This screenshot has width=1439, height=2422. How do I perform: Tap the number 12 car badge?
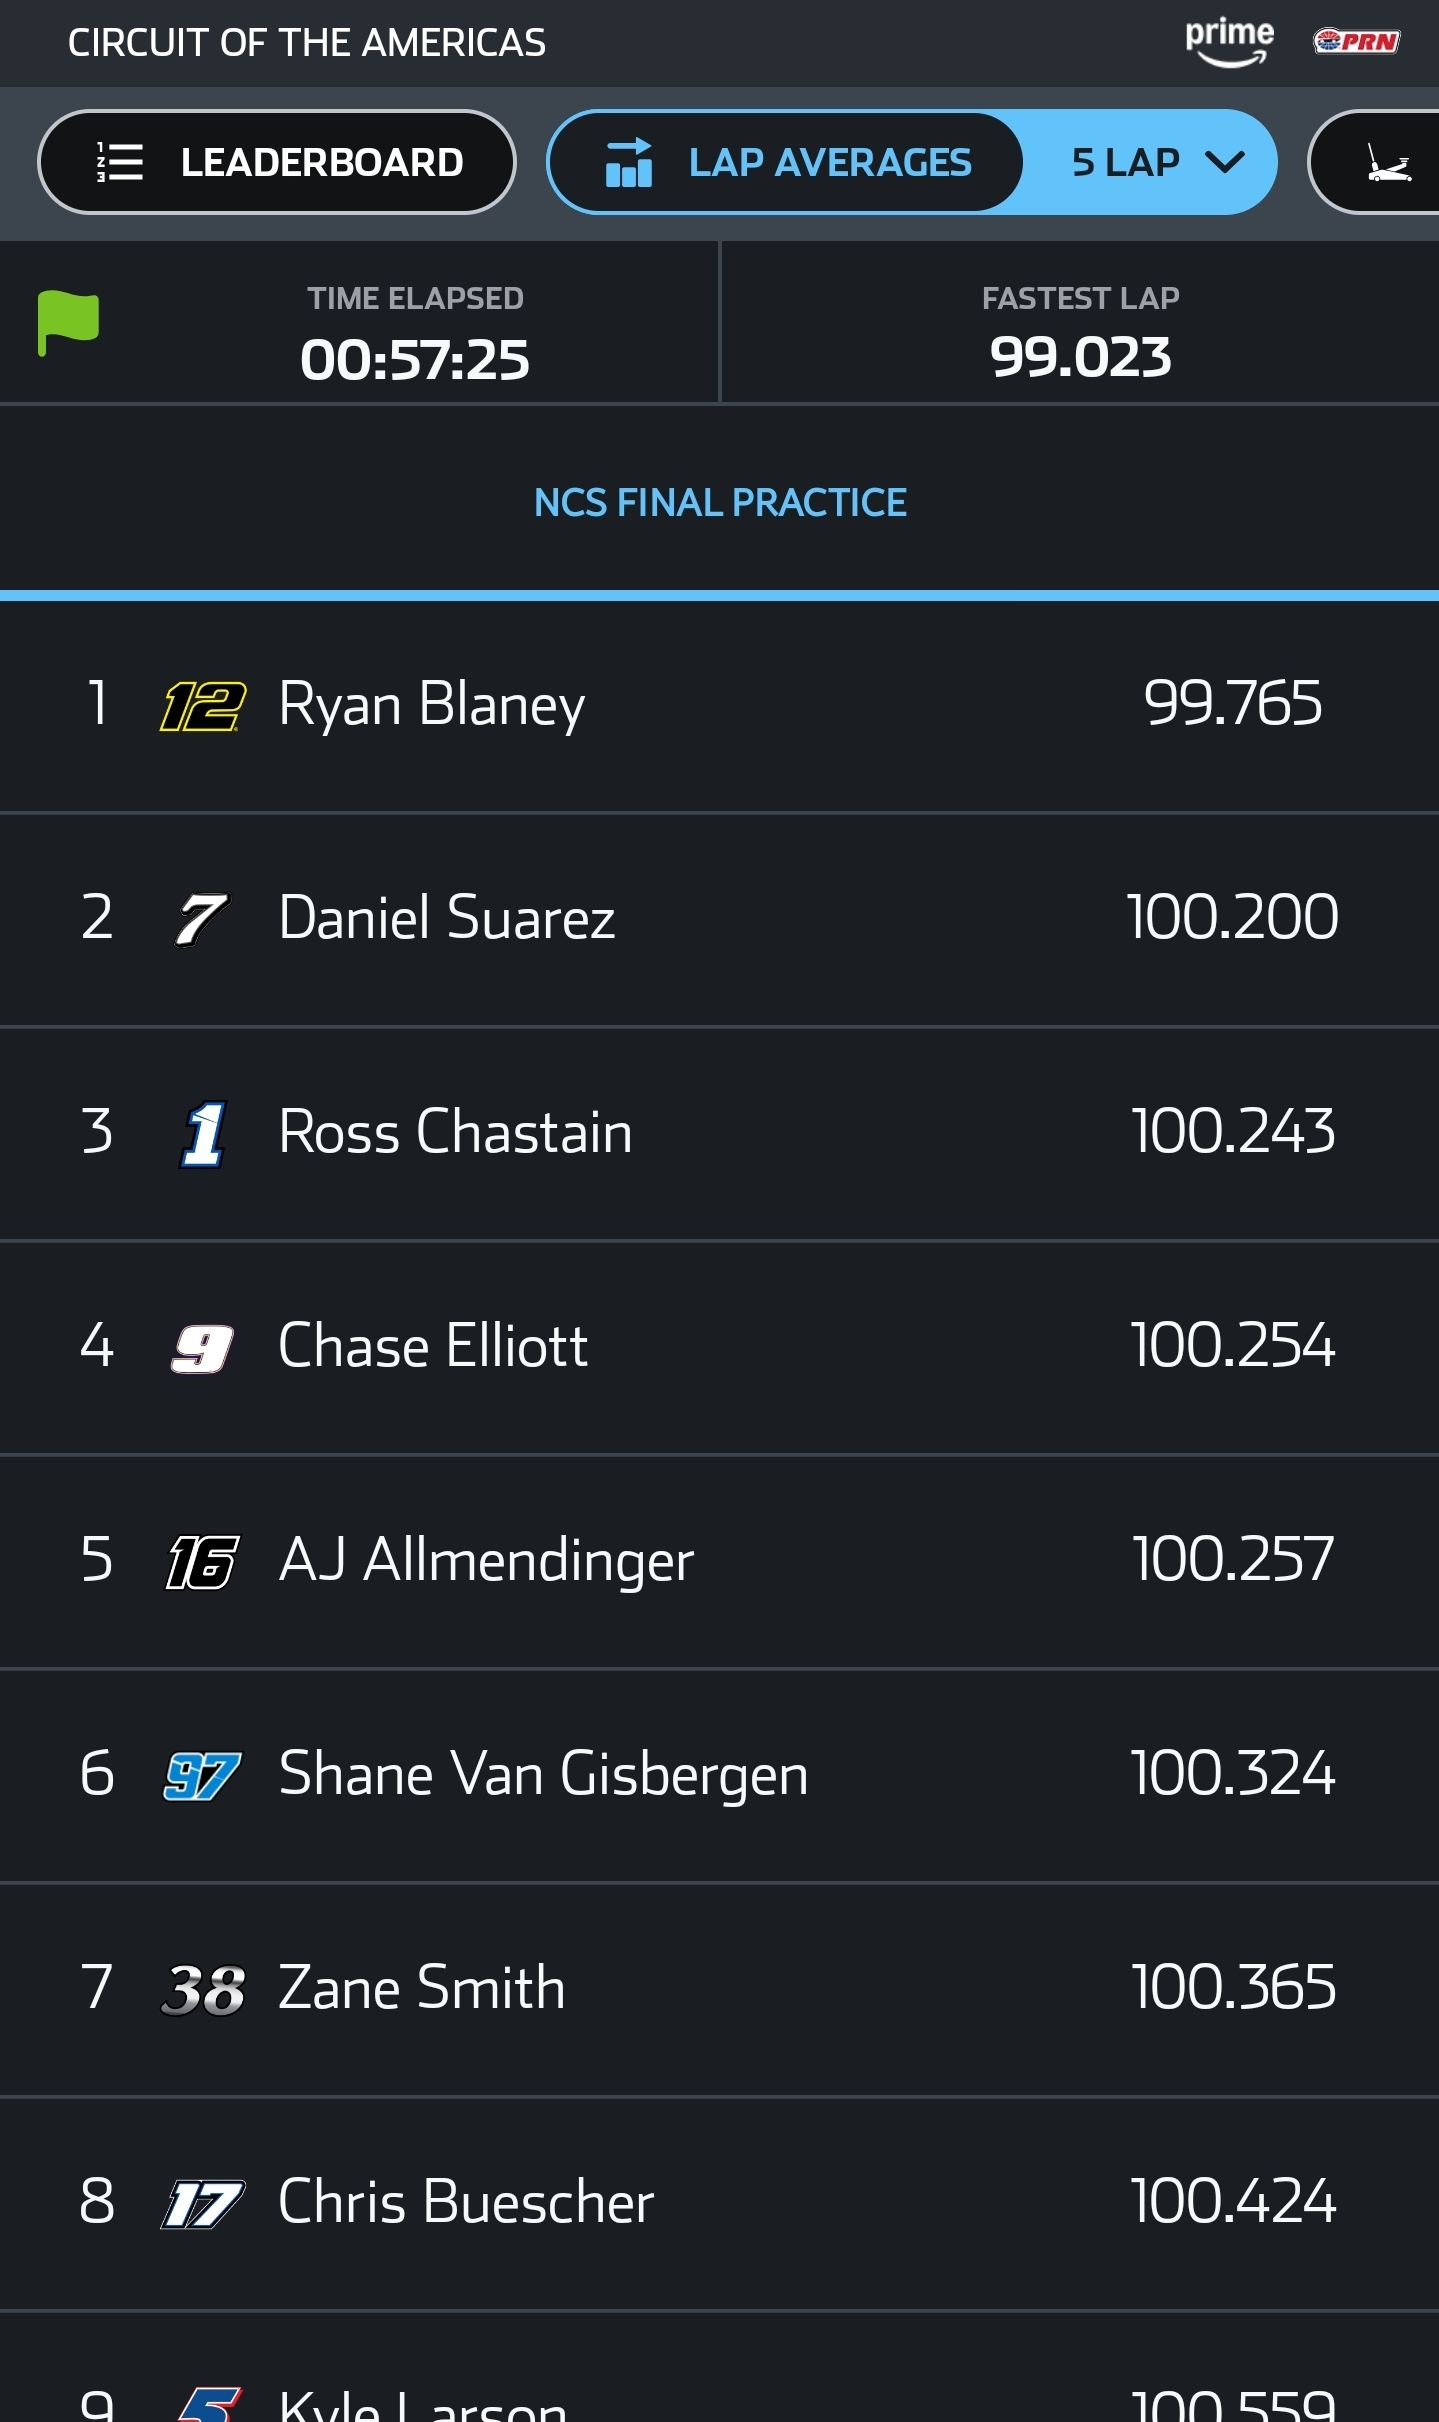pyautogui.click(x=203, y=706)
